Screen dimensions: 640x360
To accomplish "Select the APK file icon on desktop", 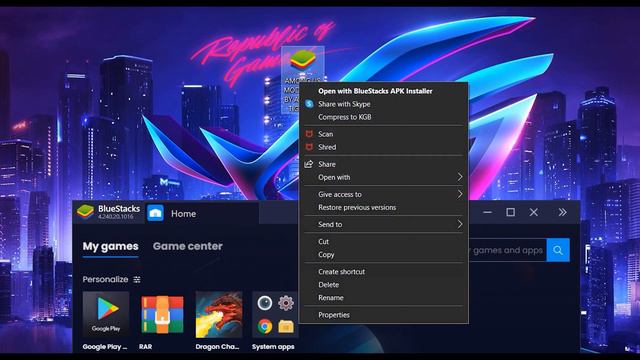I will coord(302,60).
